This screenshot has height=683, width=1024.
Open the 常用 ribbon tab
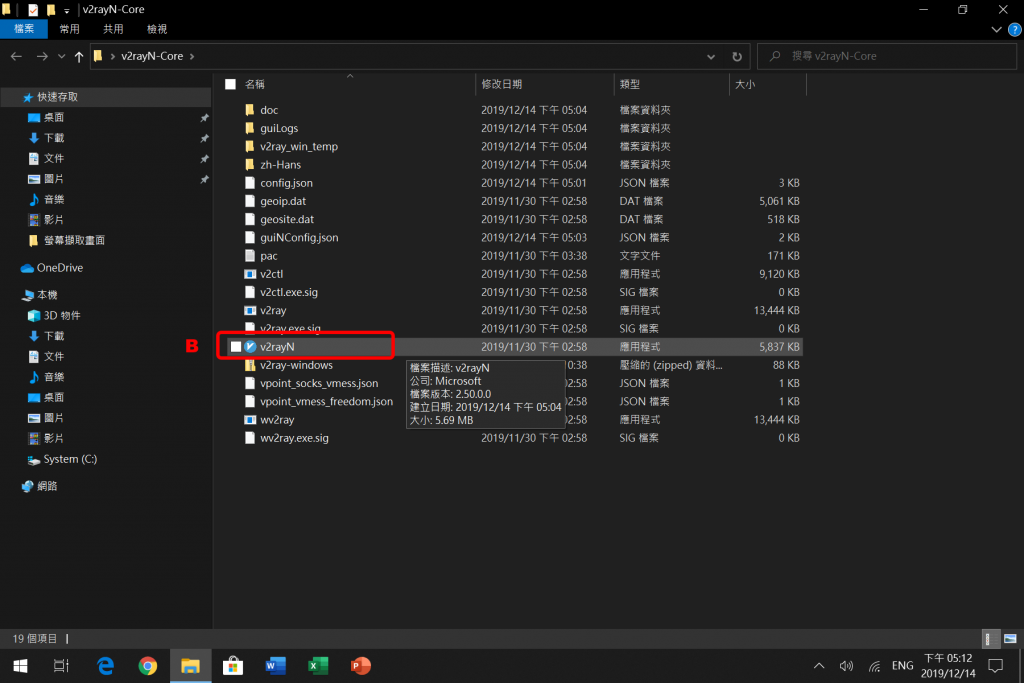pos(69,29)
